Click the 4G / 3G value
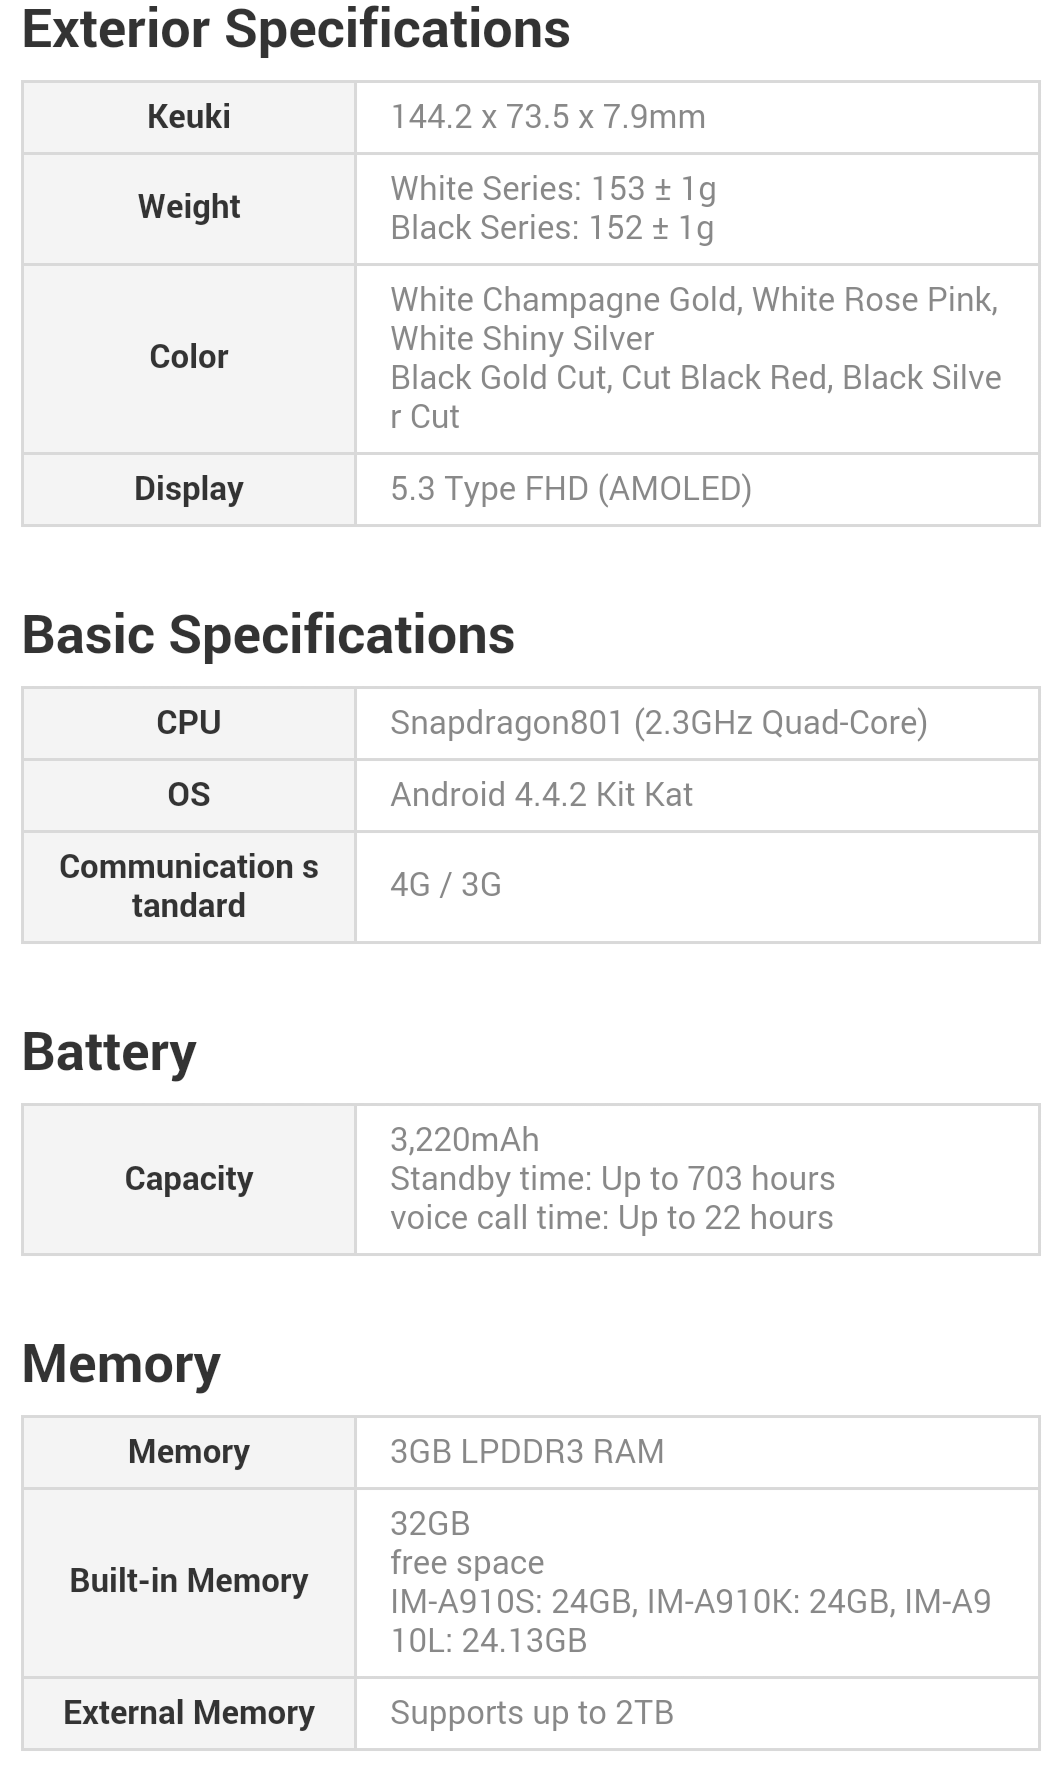1062x1771 pixels. [445, 885]
